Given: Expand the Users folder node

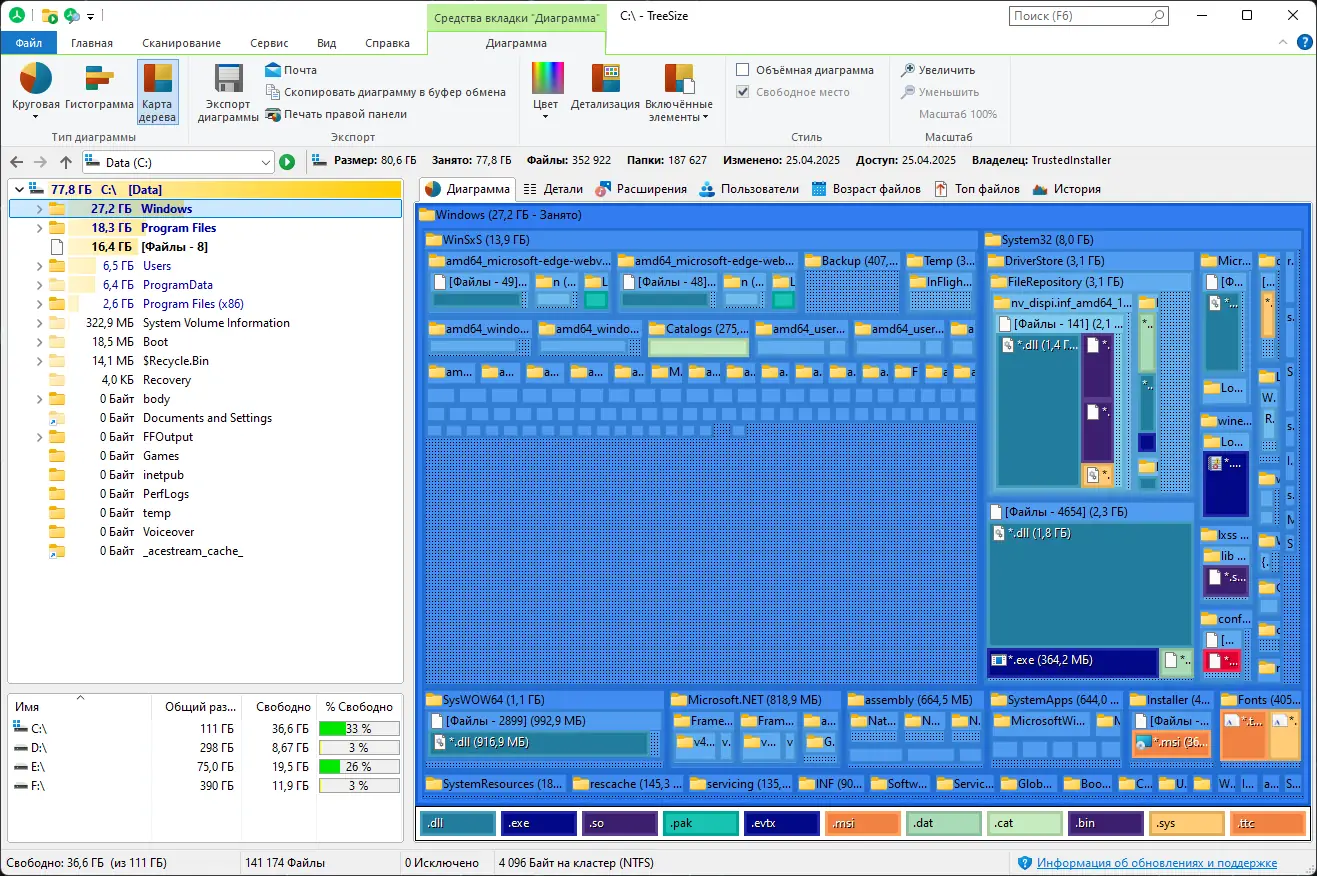Looking at the screenshot, I should [x=39, y=266].
